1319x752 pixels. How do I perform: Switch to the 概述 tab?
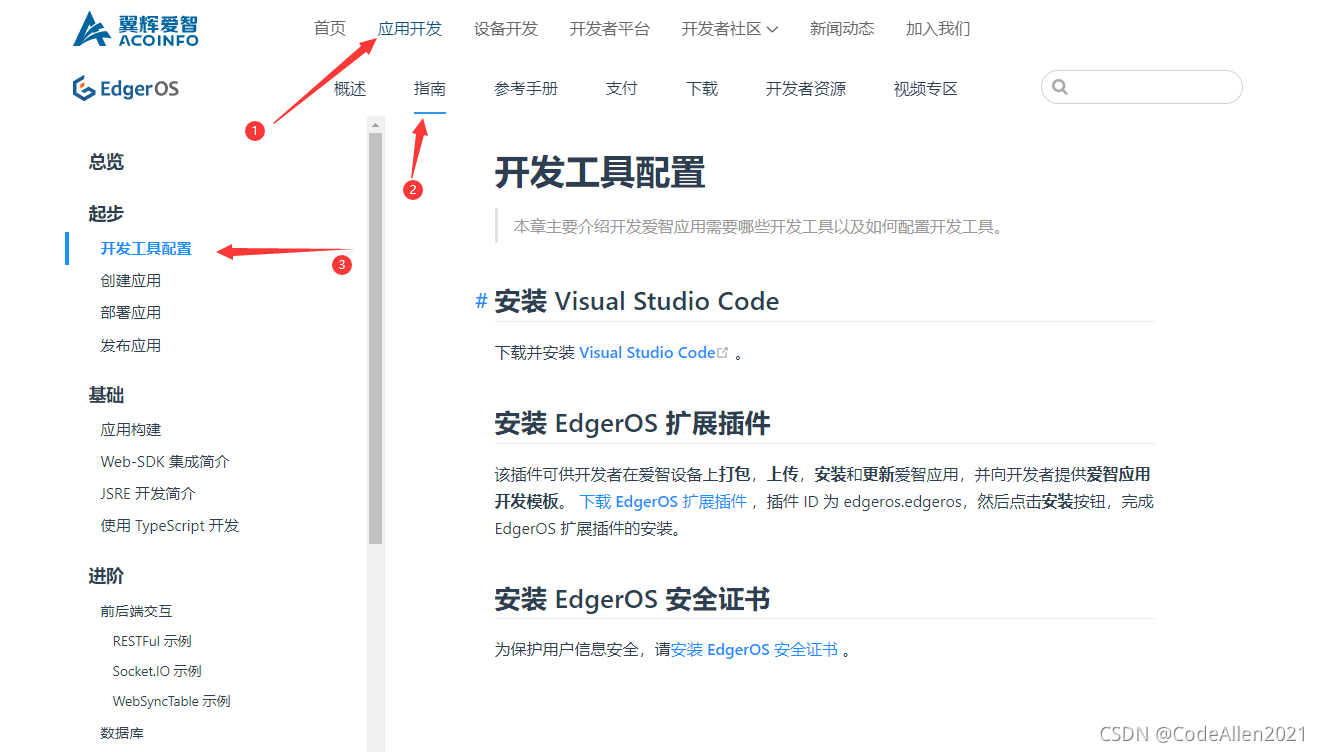350,89
